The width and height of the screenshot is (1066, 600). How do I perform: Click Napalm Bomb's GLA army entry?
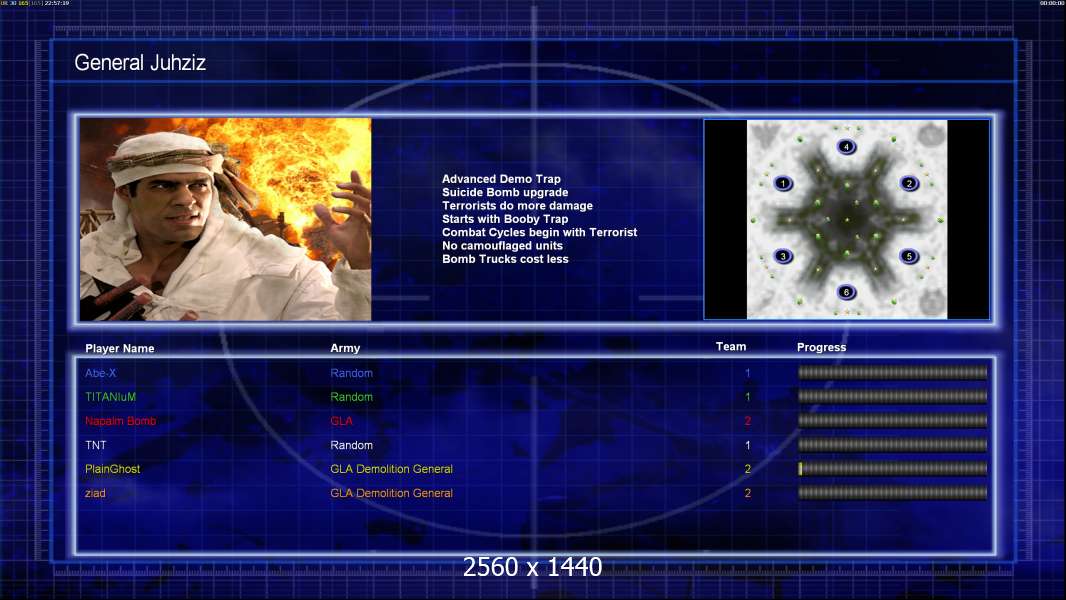tap(341, 421)
